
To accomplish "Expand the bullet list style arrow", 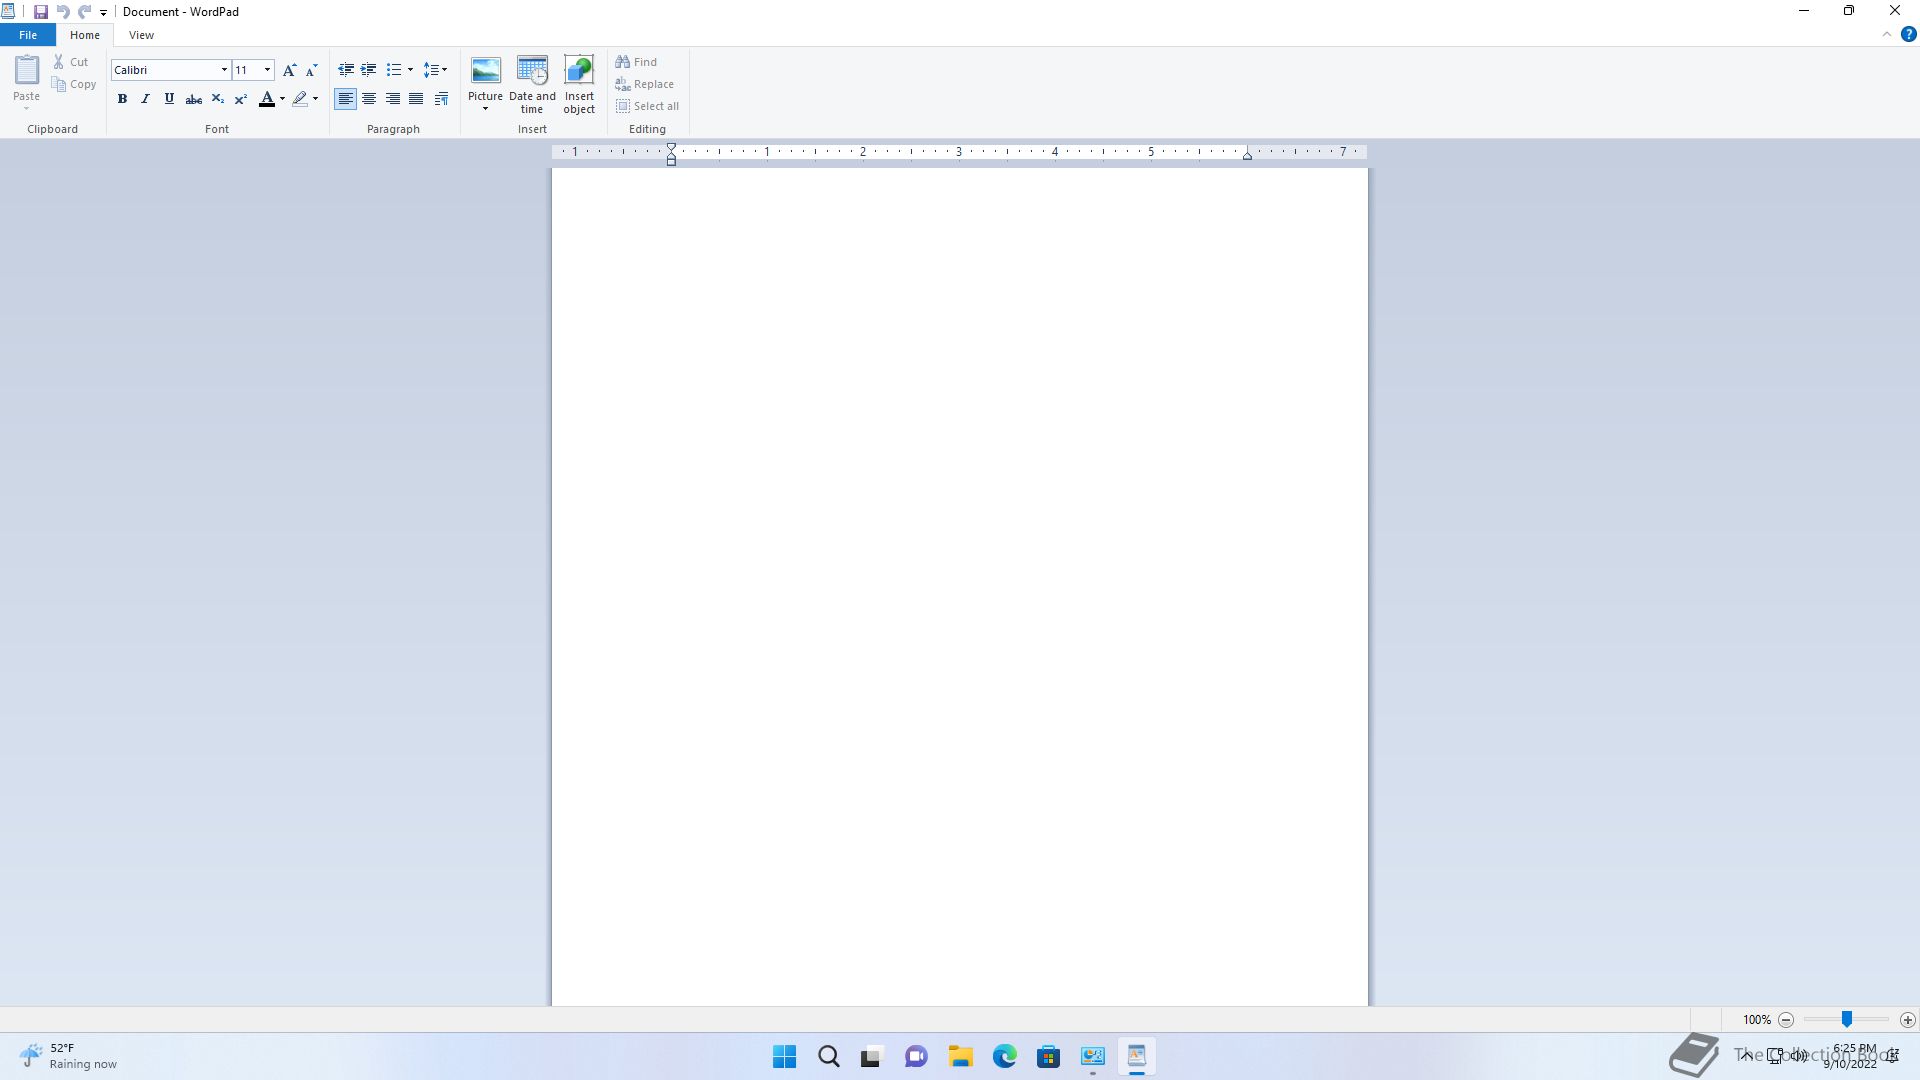I will click(x=410, y=70).
